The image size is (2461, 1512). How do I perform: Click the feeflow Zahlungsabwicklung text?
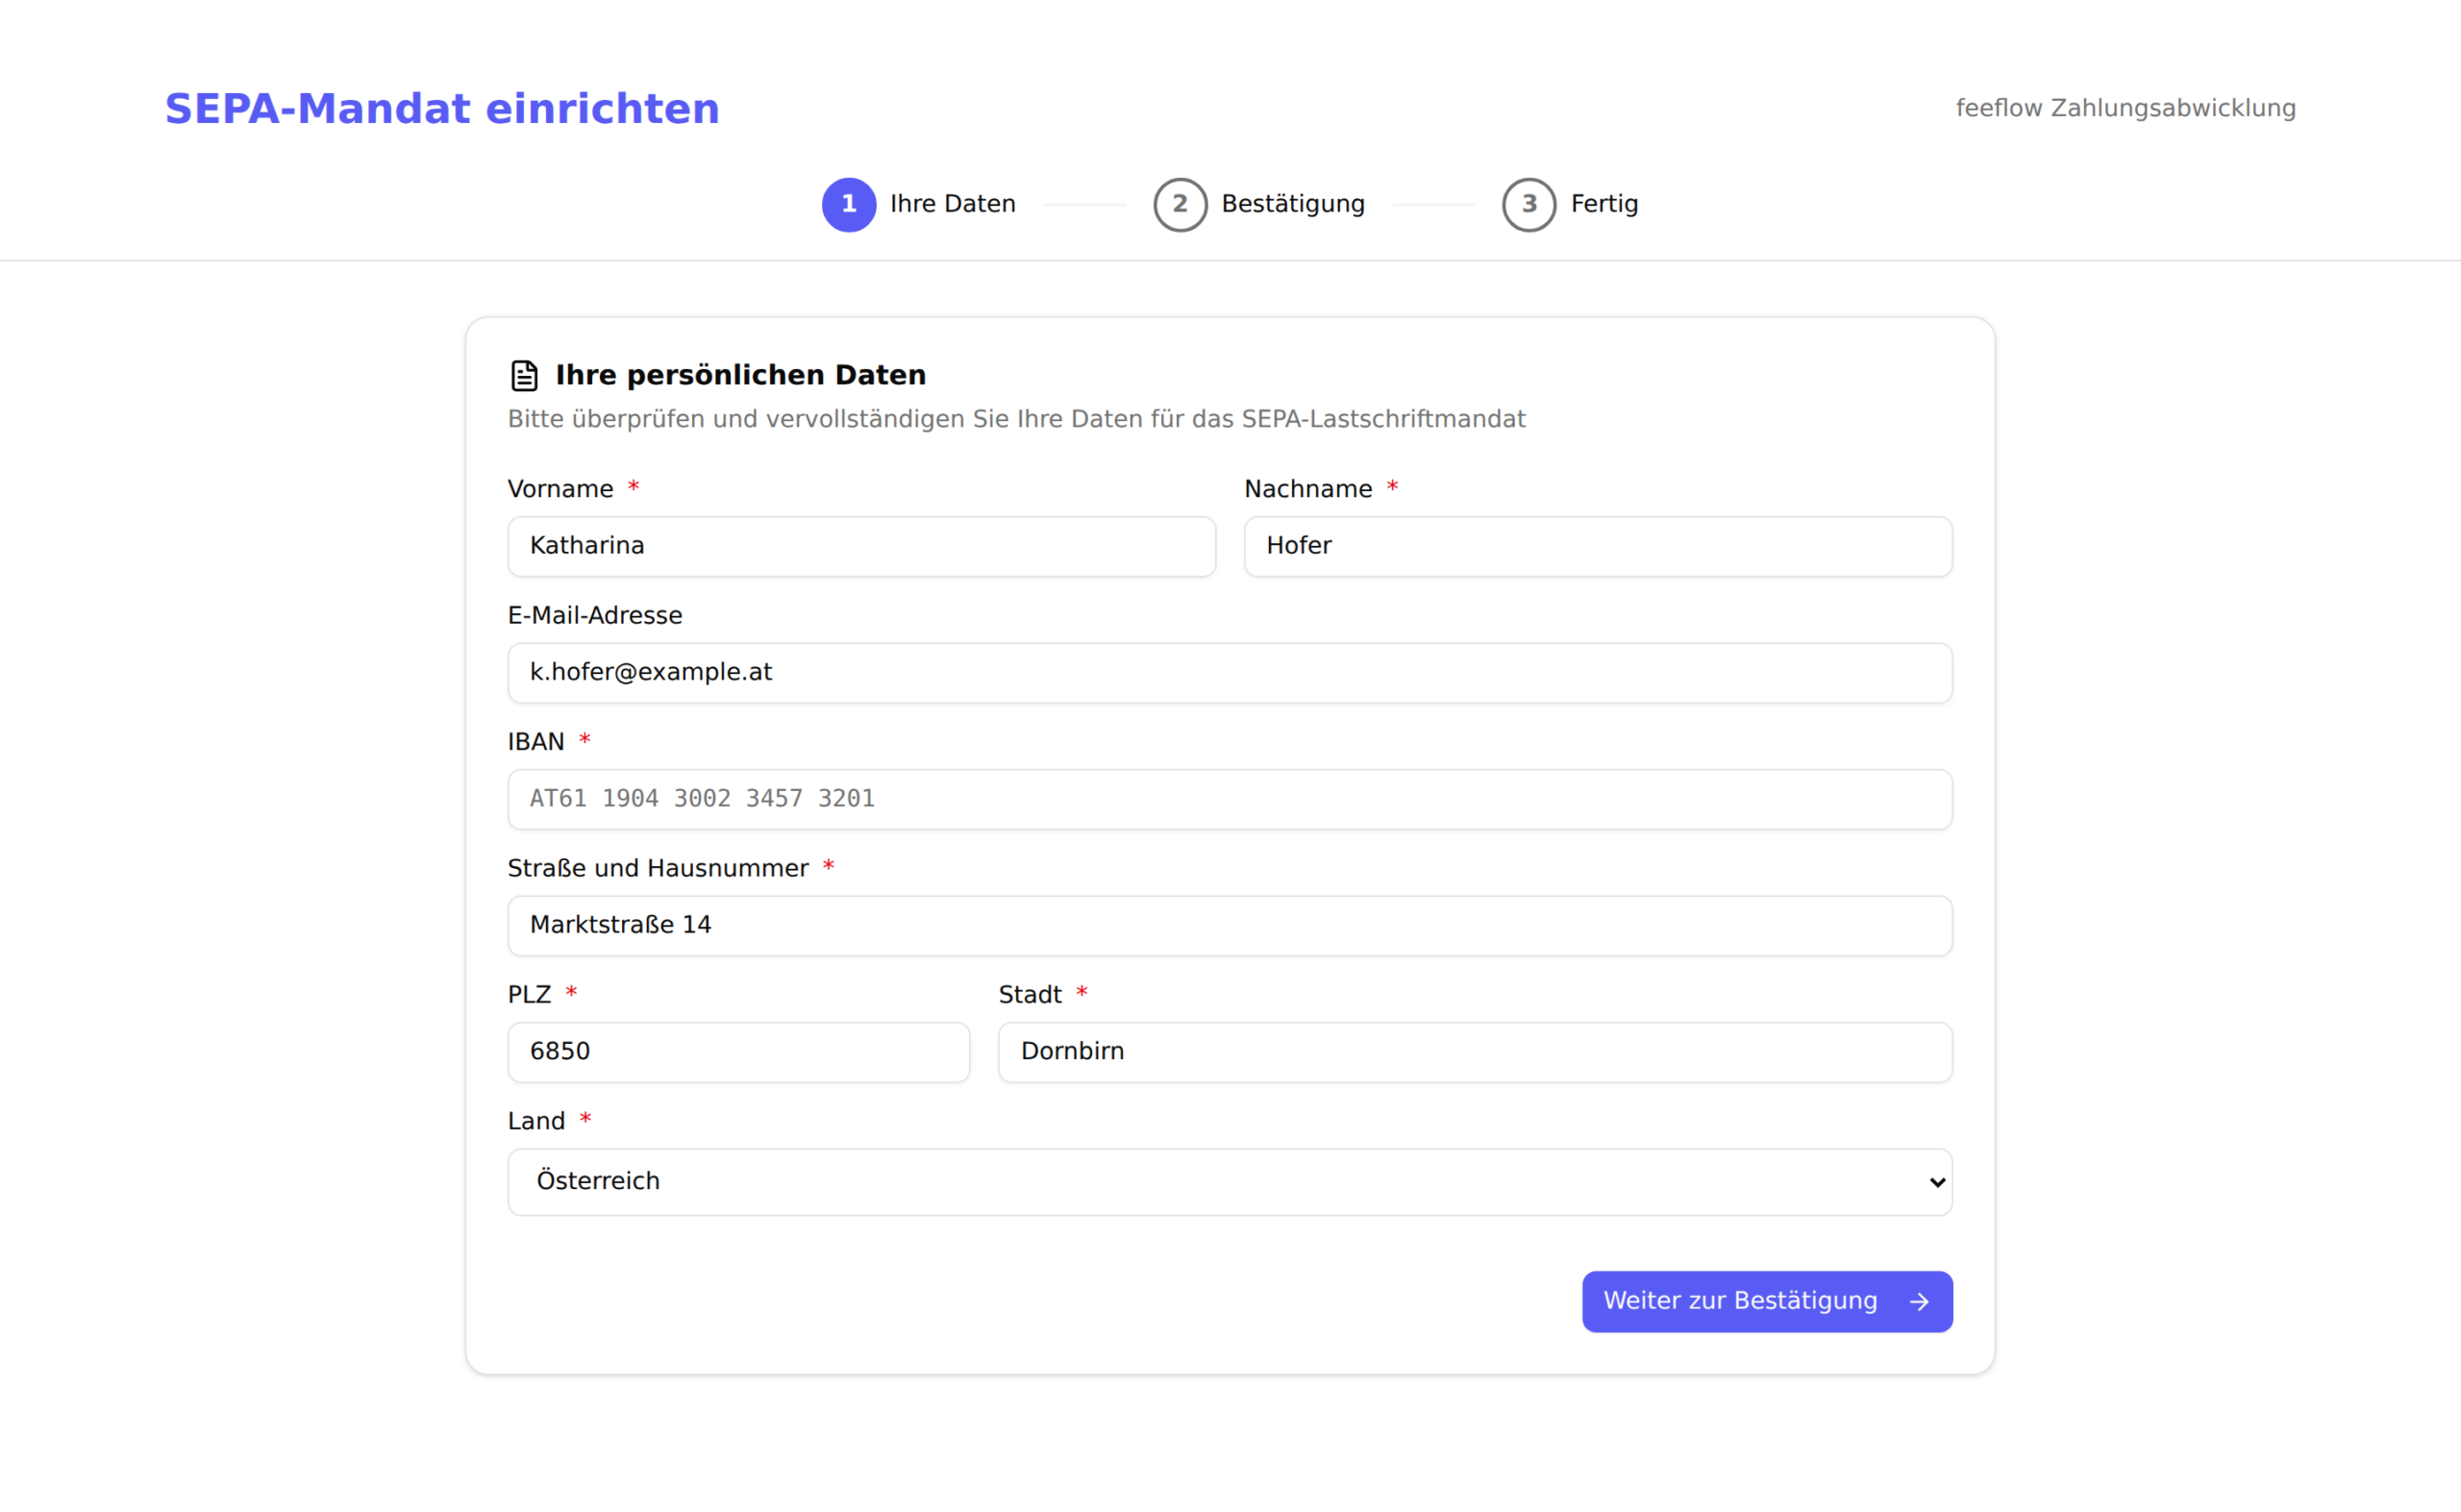tap(2126, 108)
